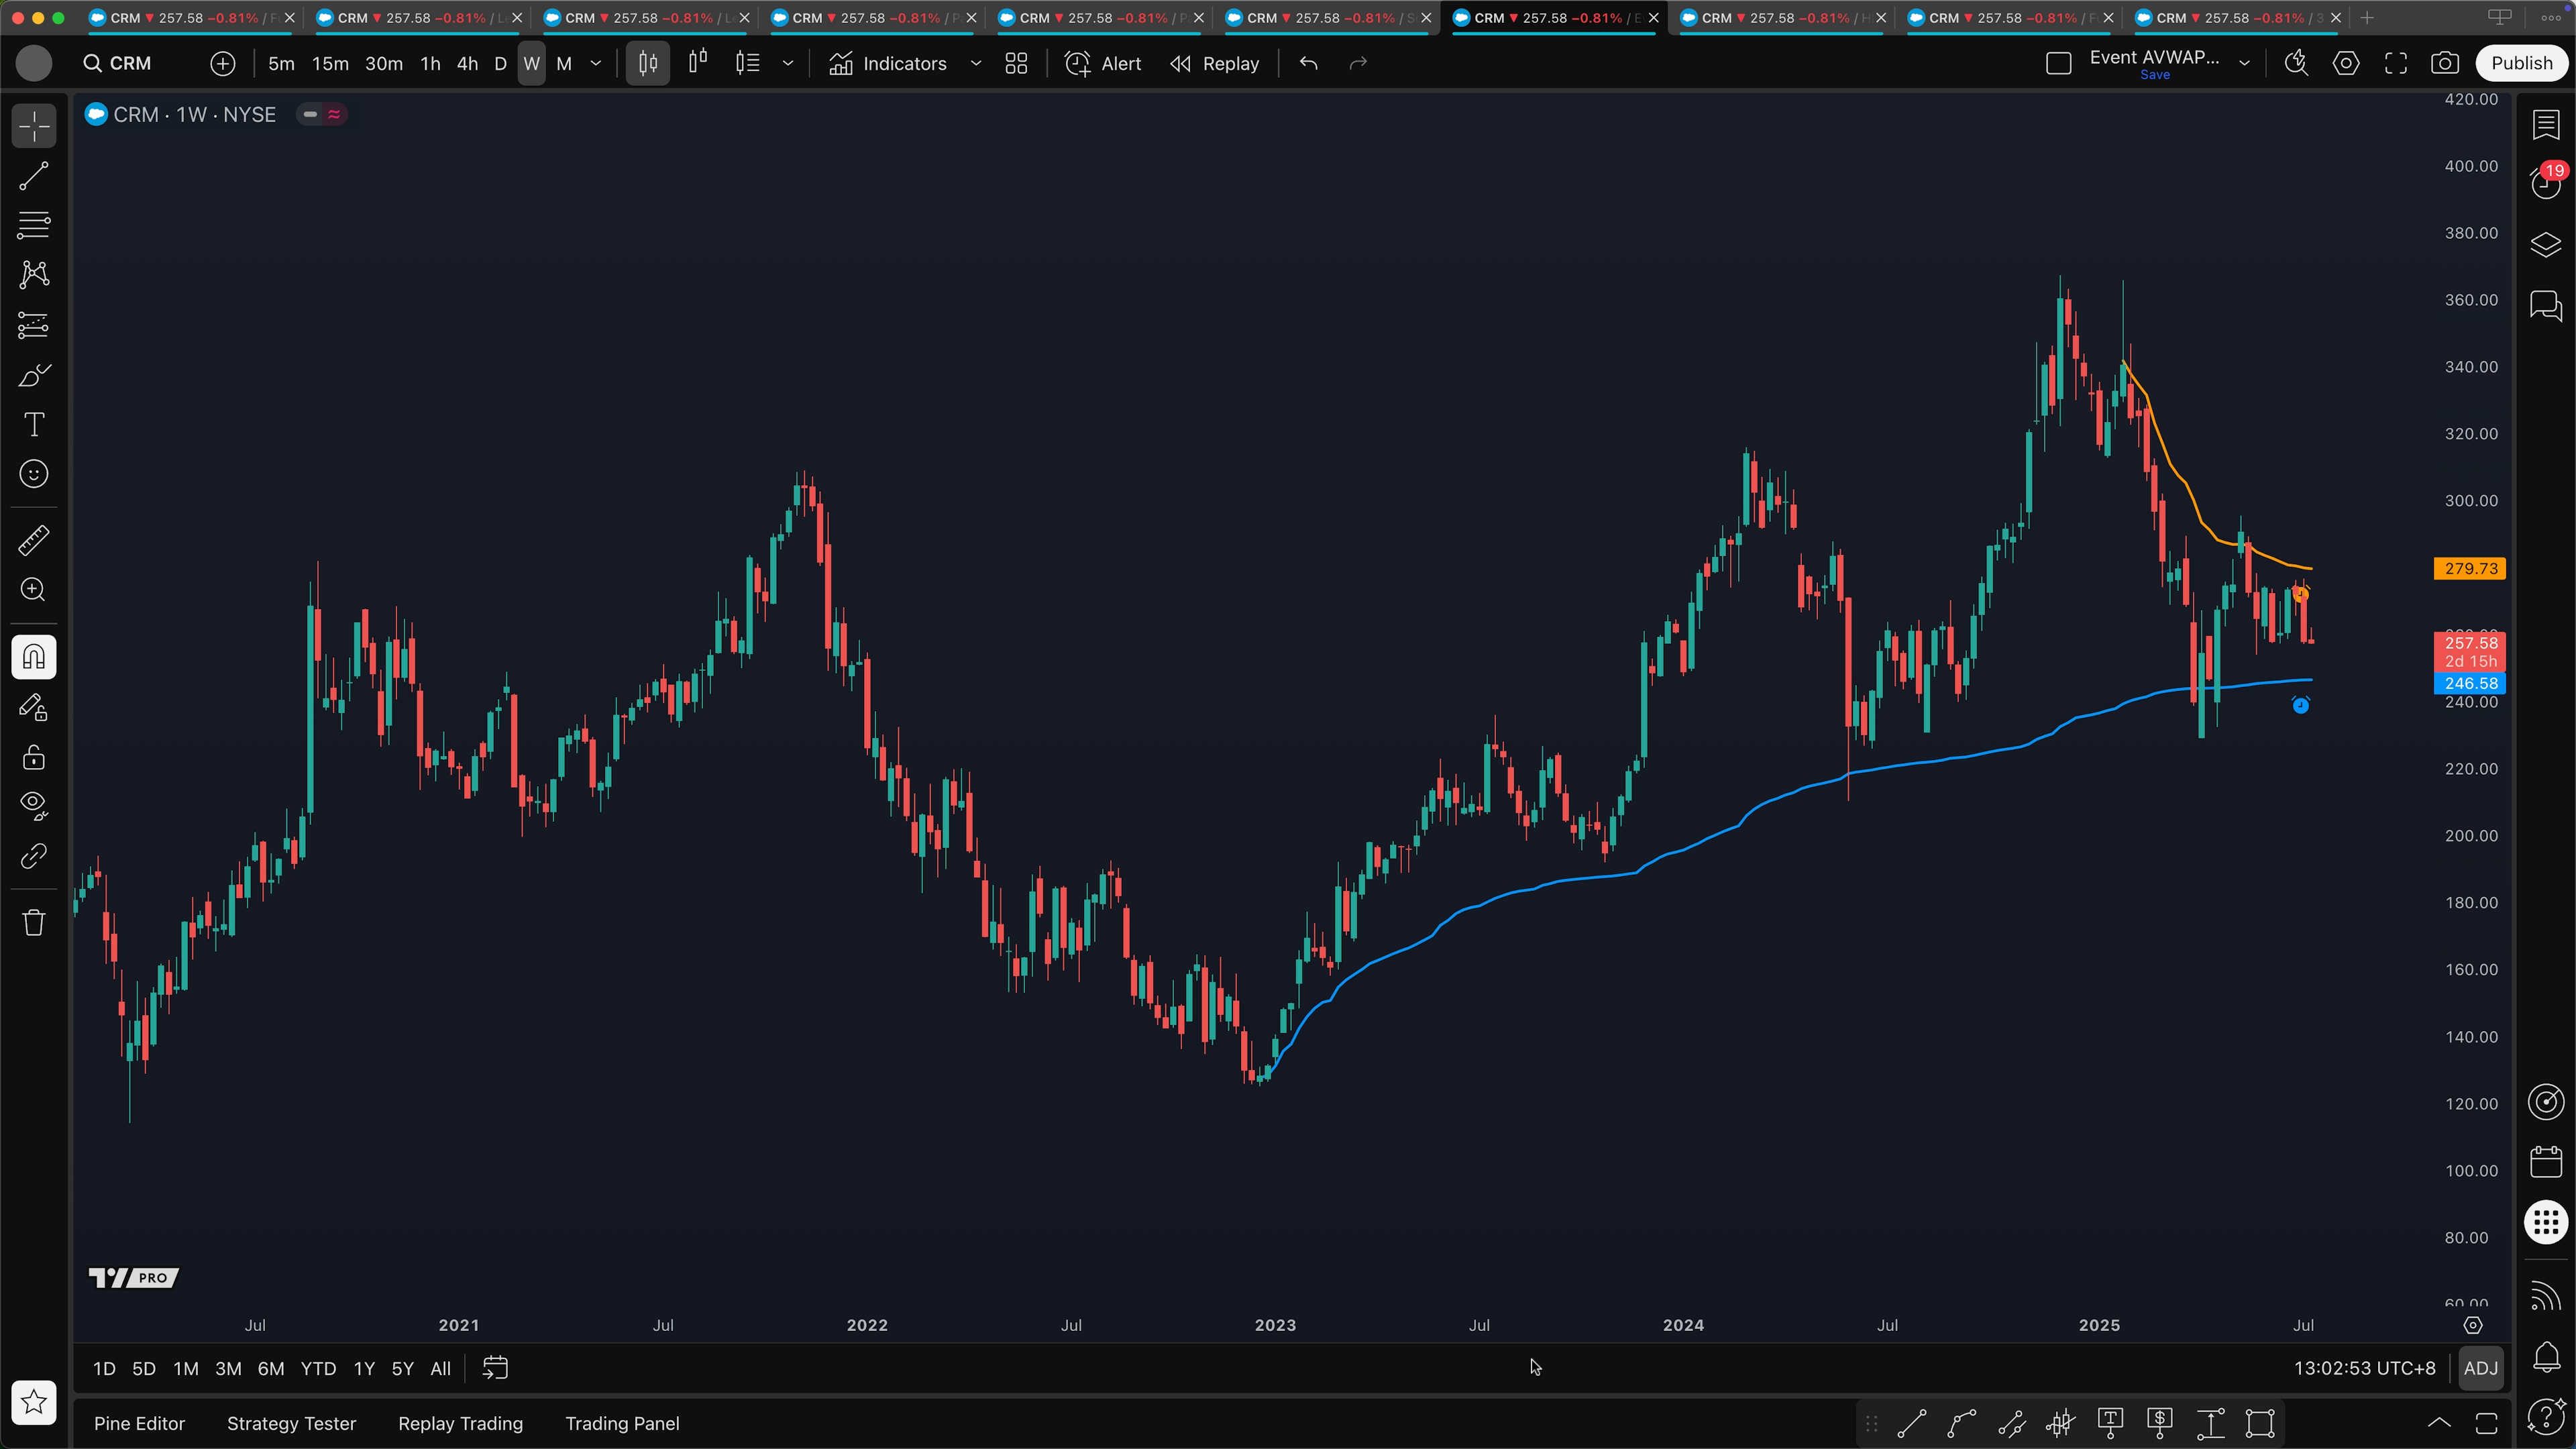2576x1449 pixels.
Task: Select the monthly M timeframe
Action: 564,64
